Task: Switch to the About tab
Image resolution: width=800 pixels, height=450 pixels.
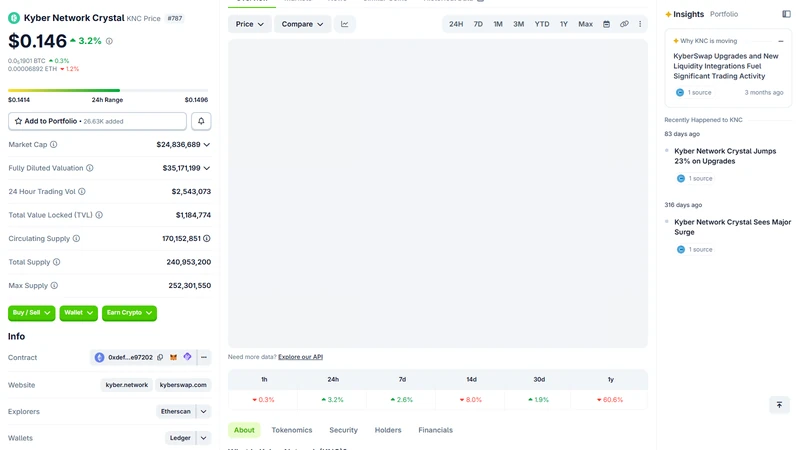Action: [x=244, y=430]
